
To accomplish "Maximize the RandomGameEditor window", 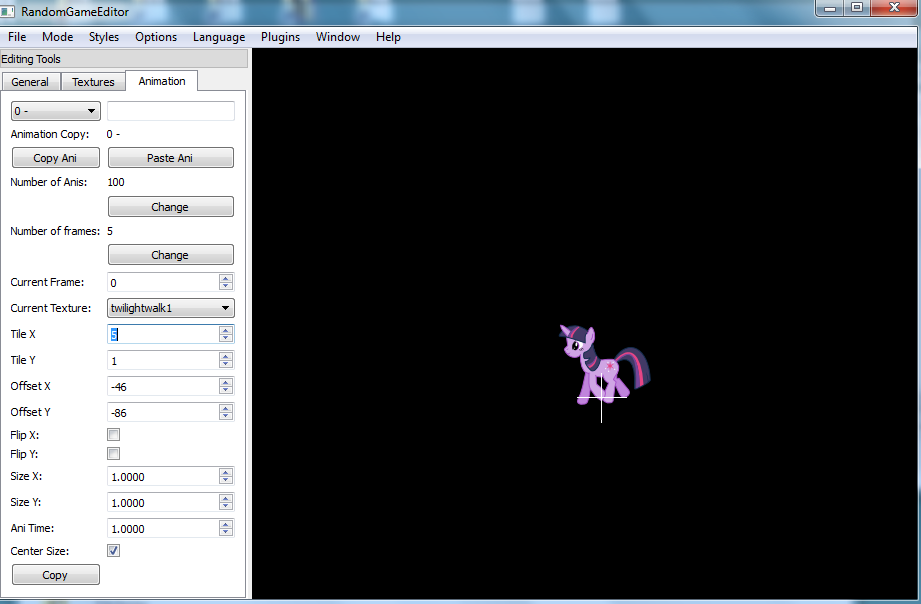I will (x=856, y=8).
